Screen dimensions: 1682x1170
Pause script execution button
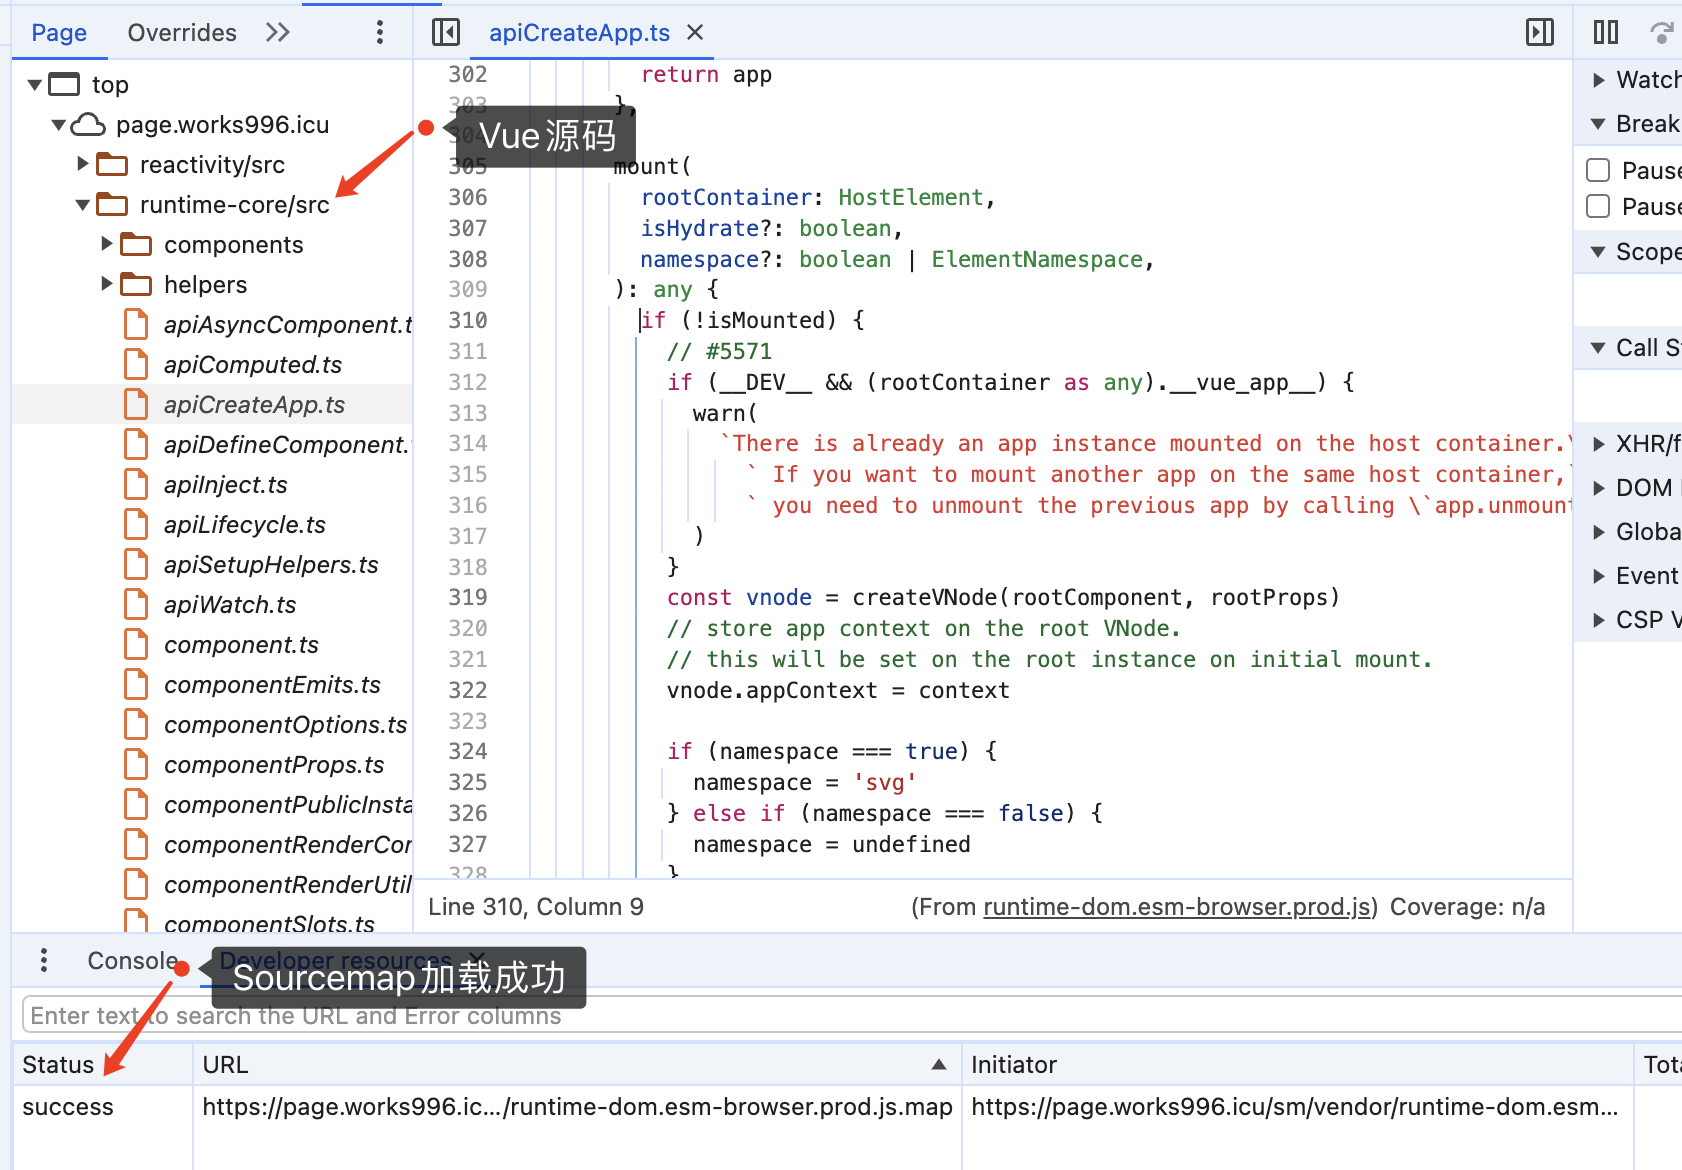coord(1606,32)
